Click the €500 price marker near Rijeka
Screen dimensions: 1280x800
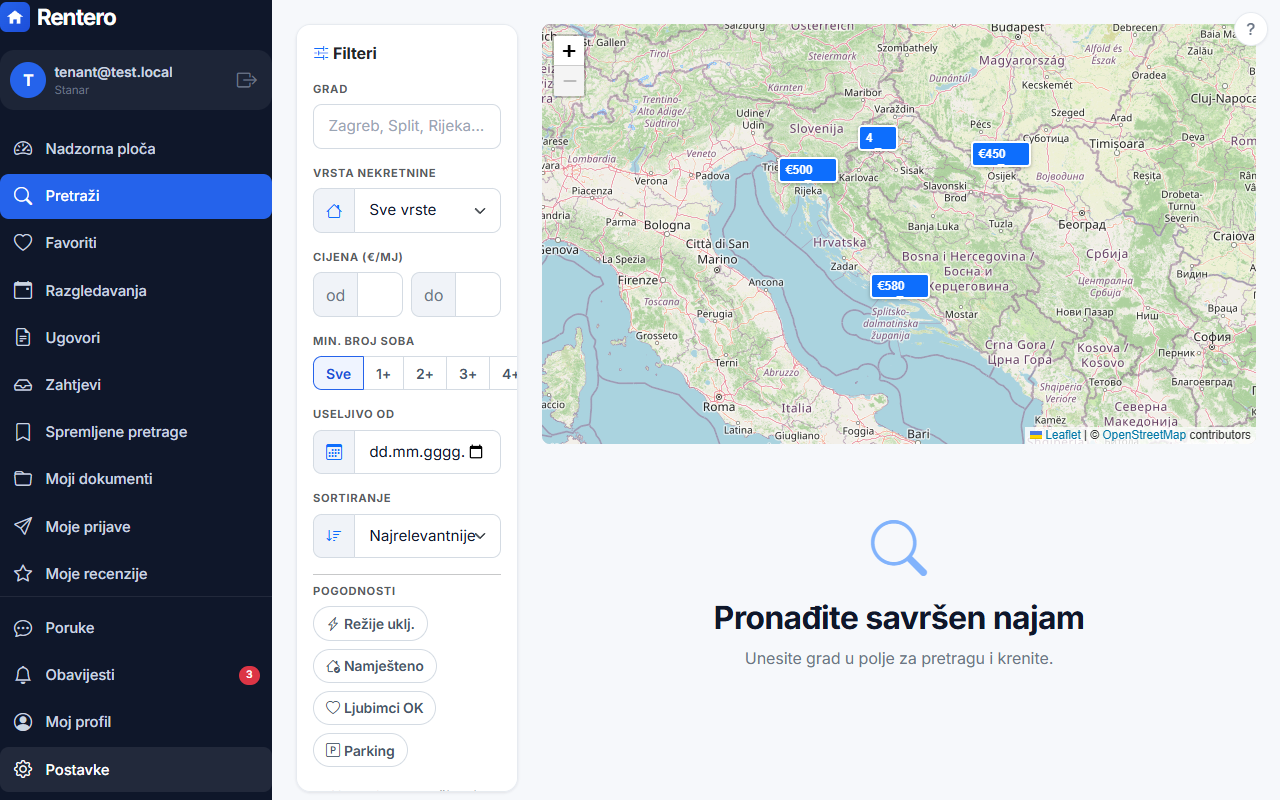[x=808, y=170]
